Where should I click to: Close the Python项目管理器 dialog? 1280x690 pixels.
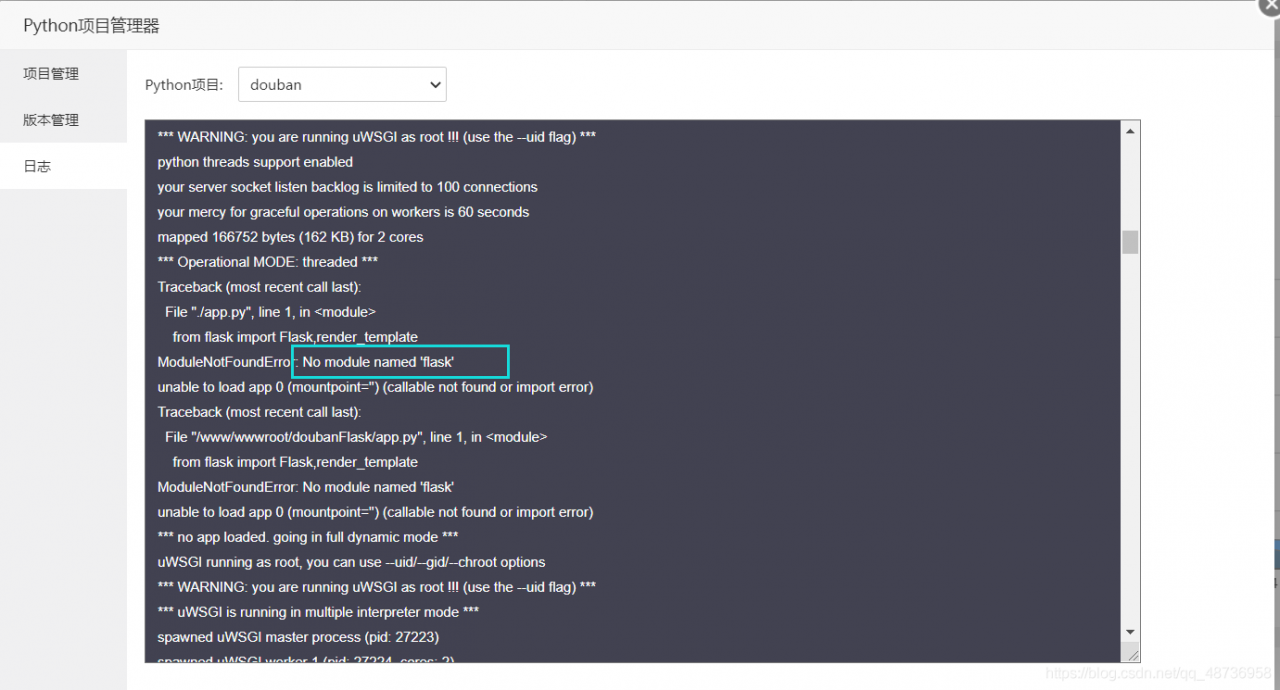pyautogui.click(x=1270, y=5)
